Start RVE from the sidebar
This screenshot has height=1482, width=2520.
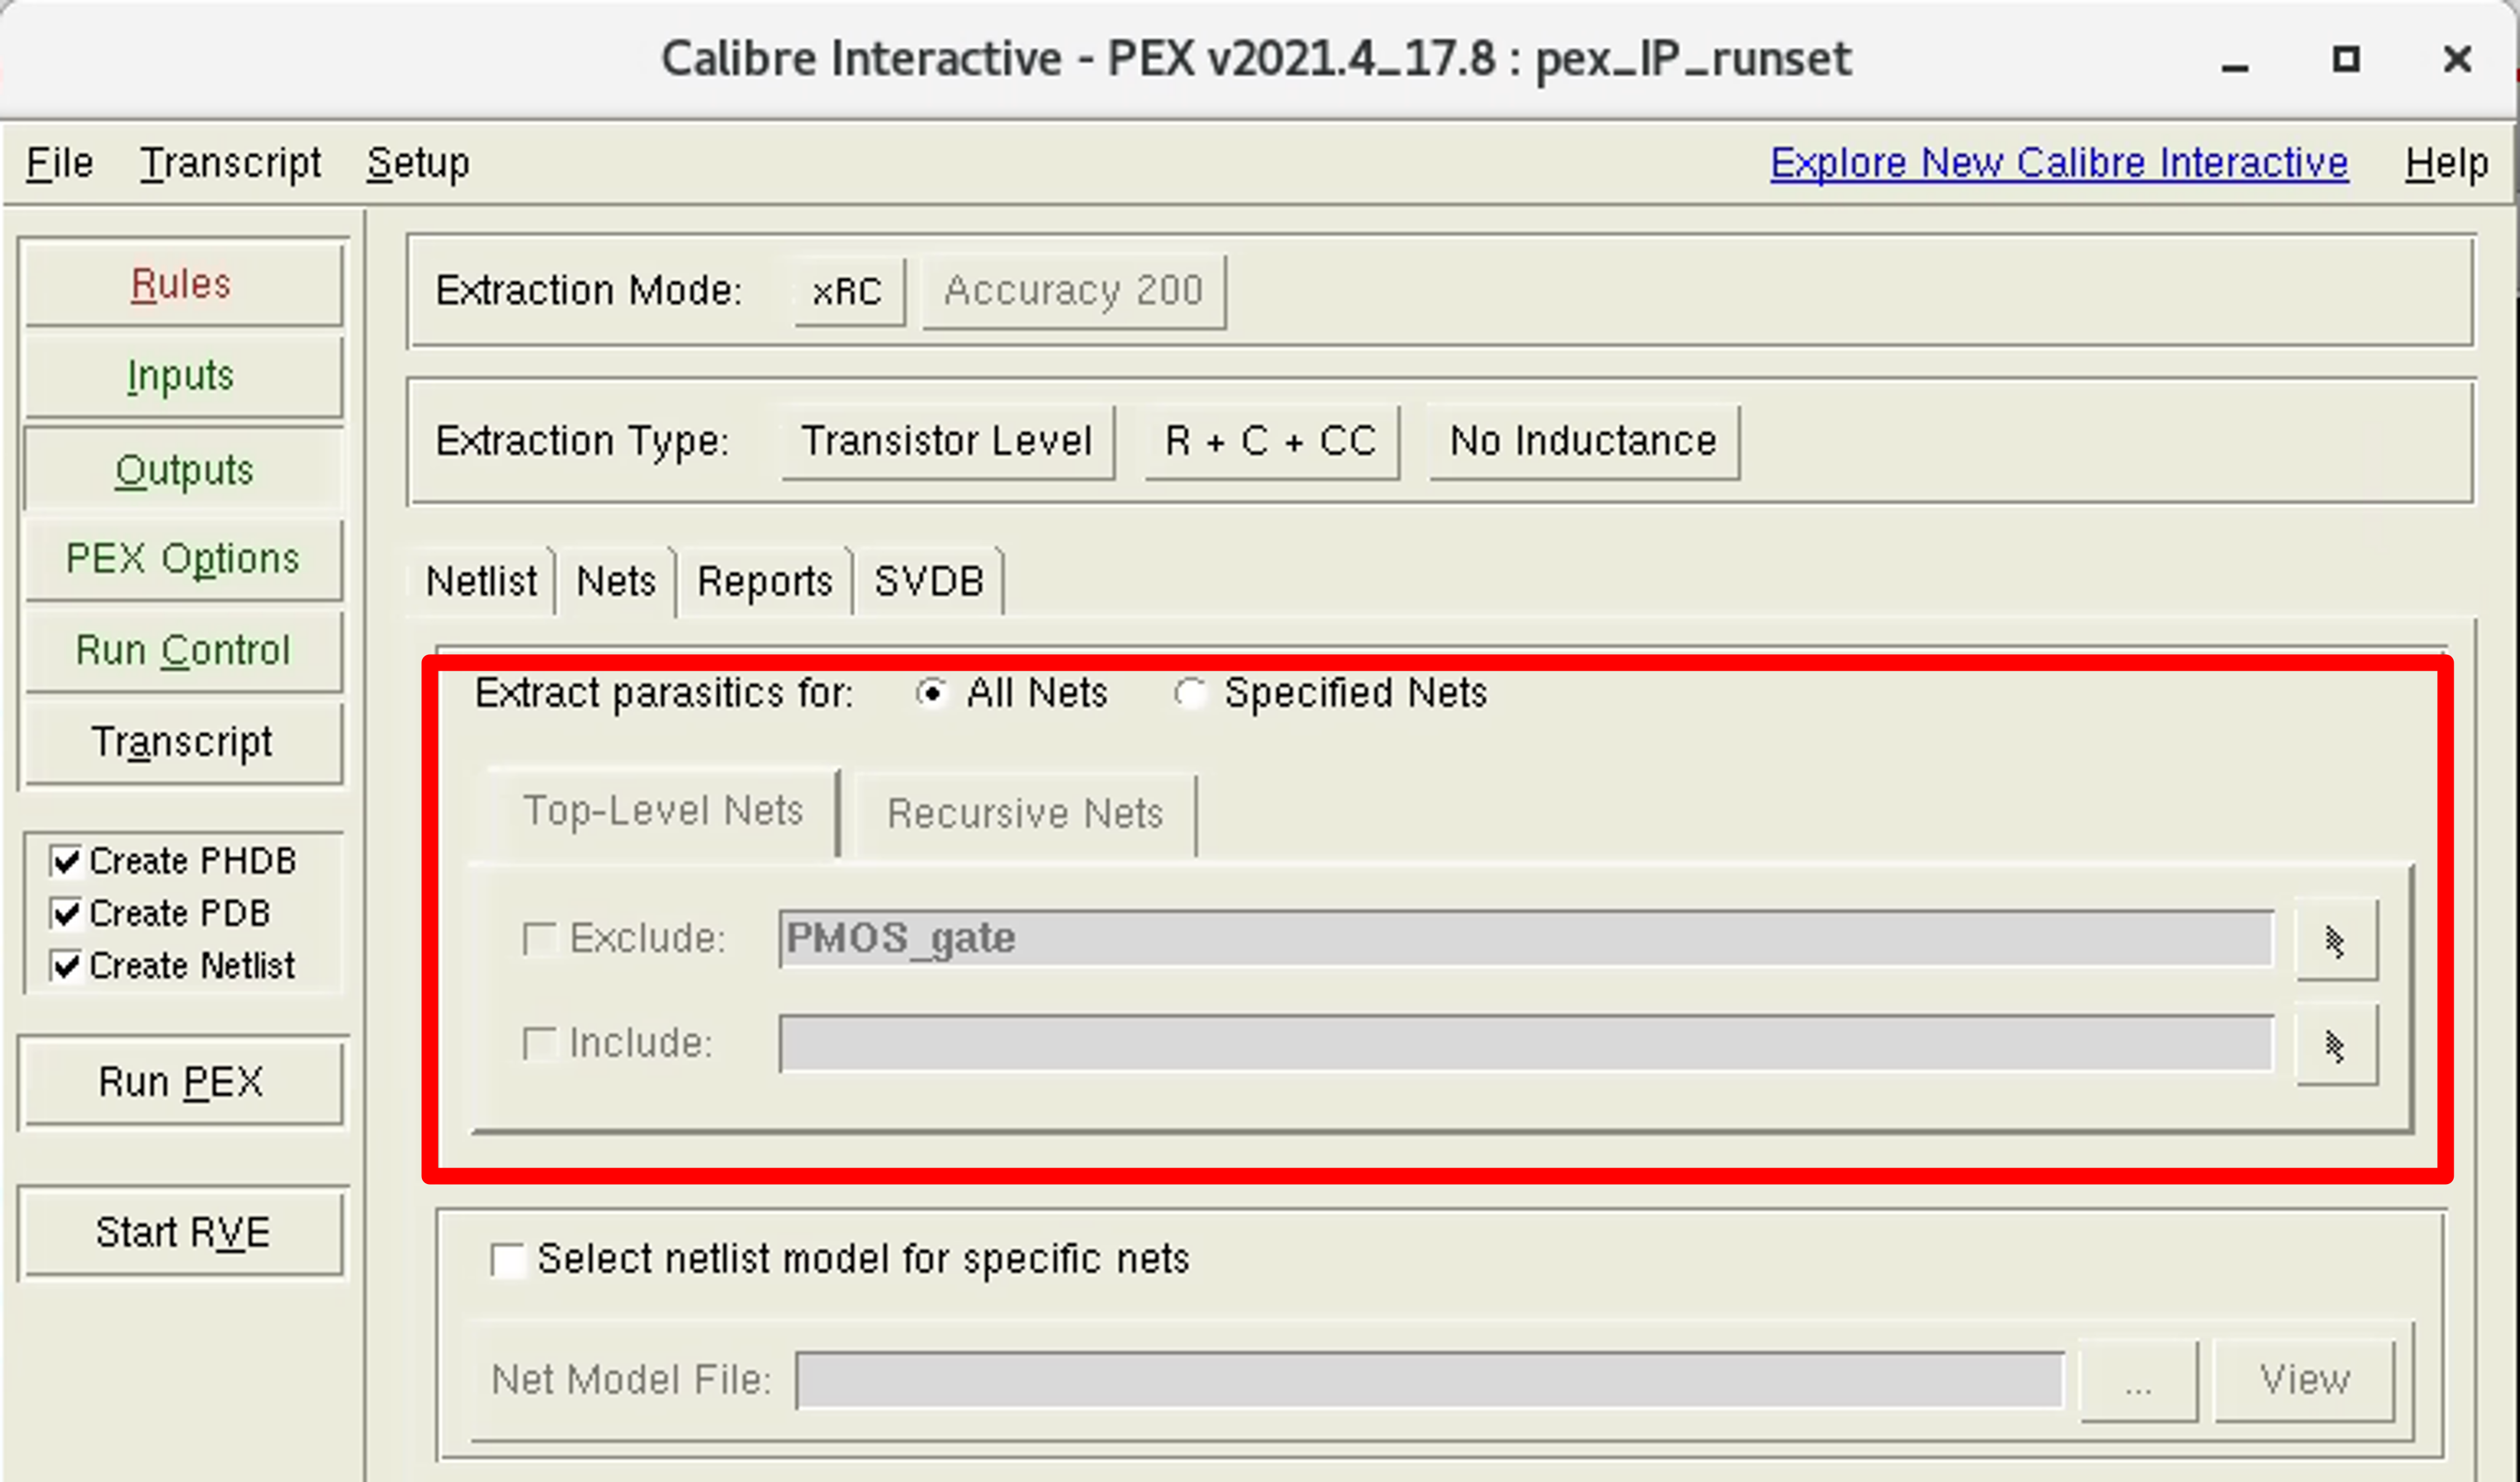(182, 1232)
